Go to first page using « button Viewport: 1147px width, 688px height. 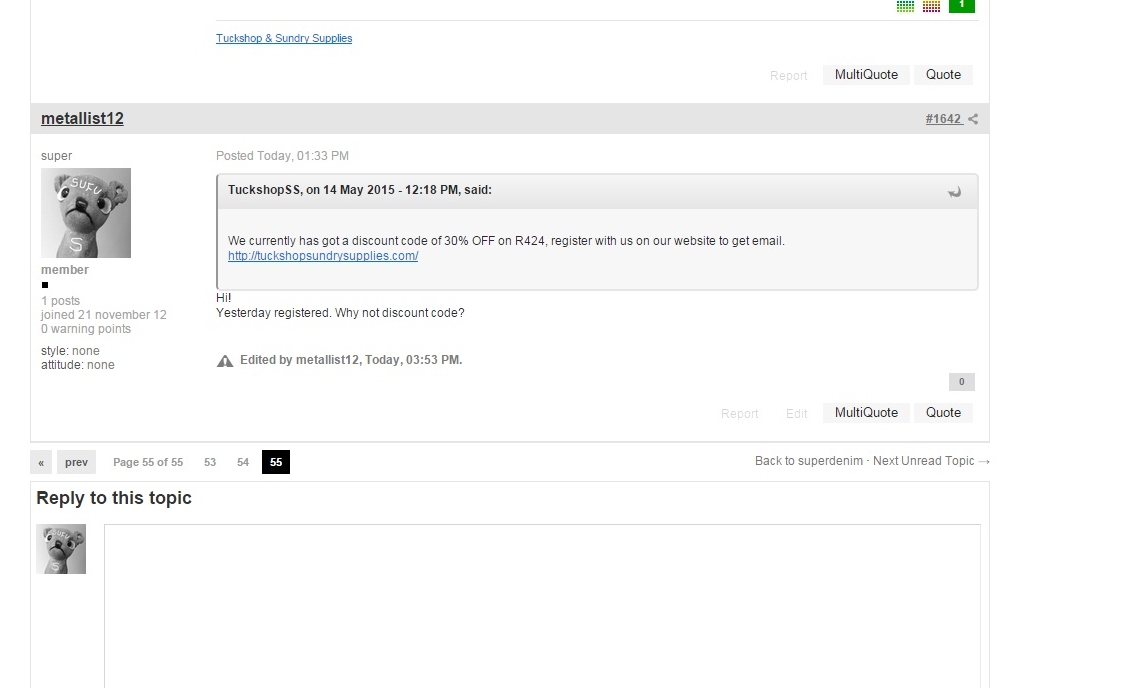[x=41, y=462]
